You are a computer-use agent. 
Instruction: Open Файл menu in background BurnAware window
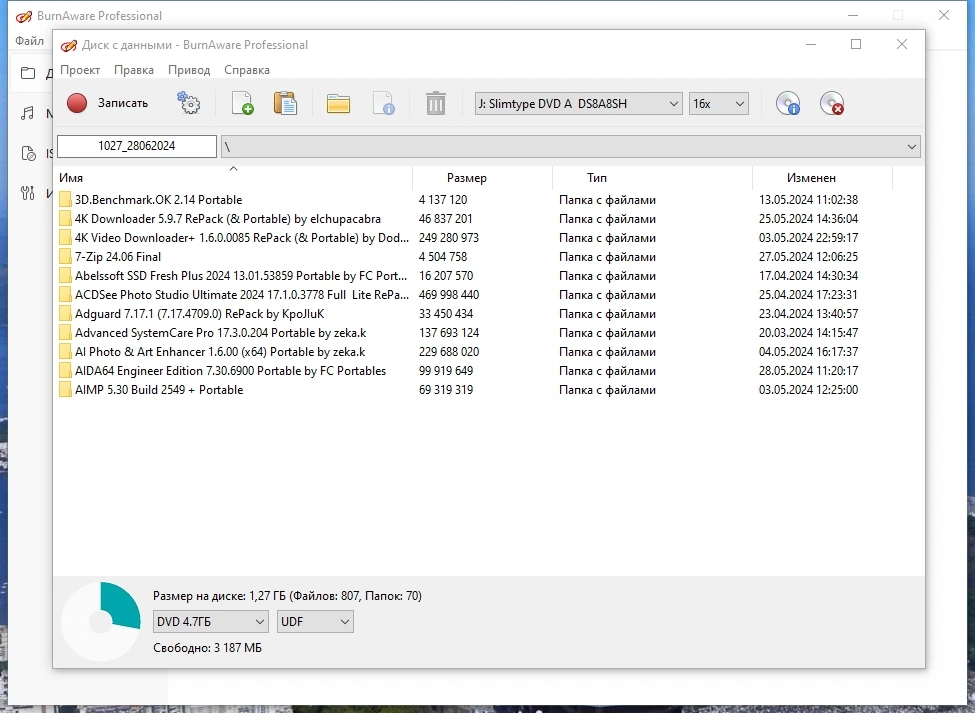coord(29,41)
